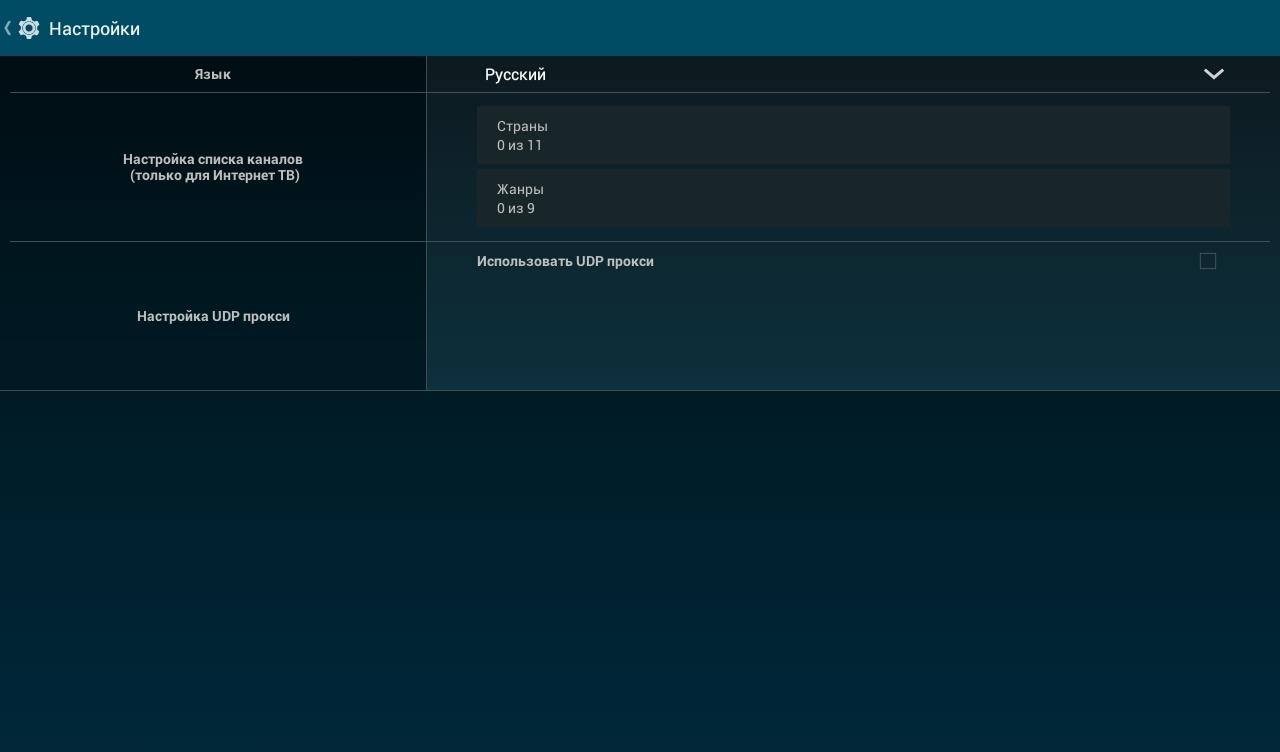1280x752 pixels.
Task: Tap the Настройки header title
Action: coord(94,29)
